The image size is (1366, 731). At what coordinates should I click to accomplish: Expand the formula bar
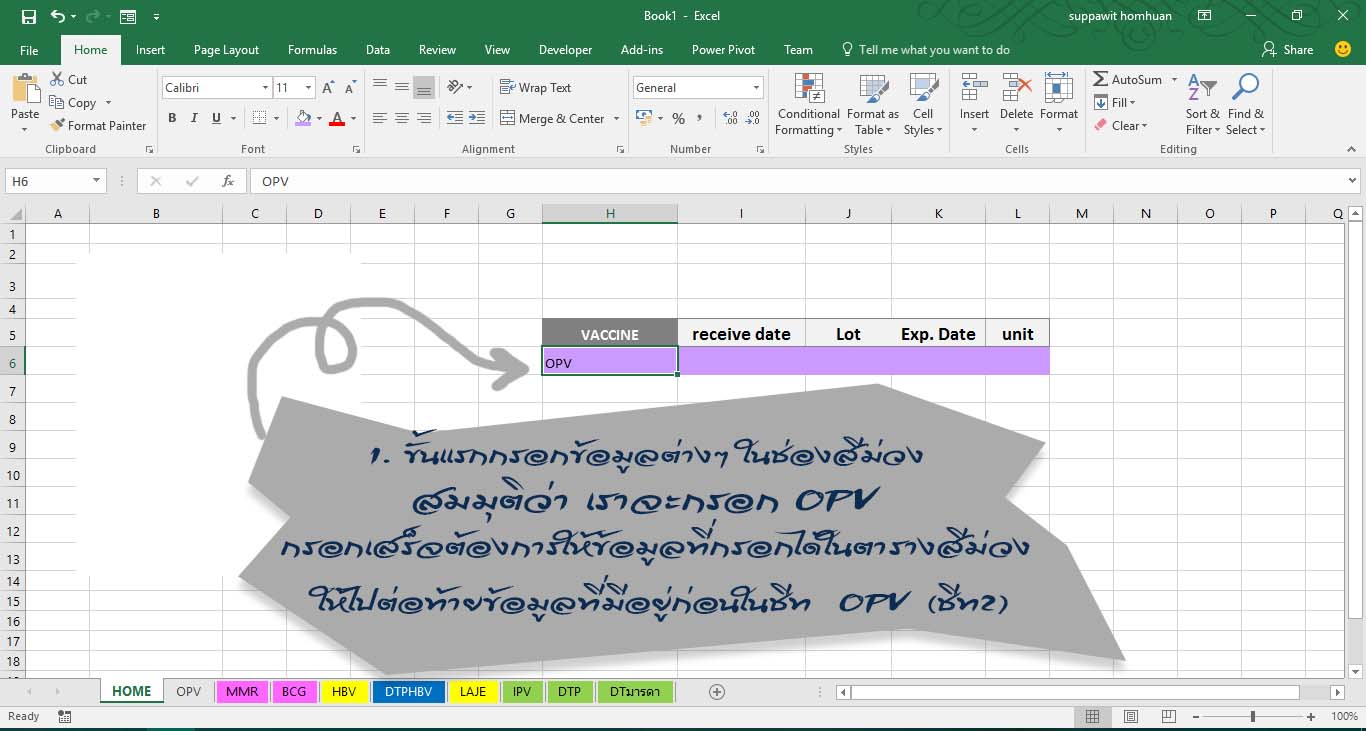(x=1353, y=181)
